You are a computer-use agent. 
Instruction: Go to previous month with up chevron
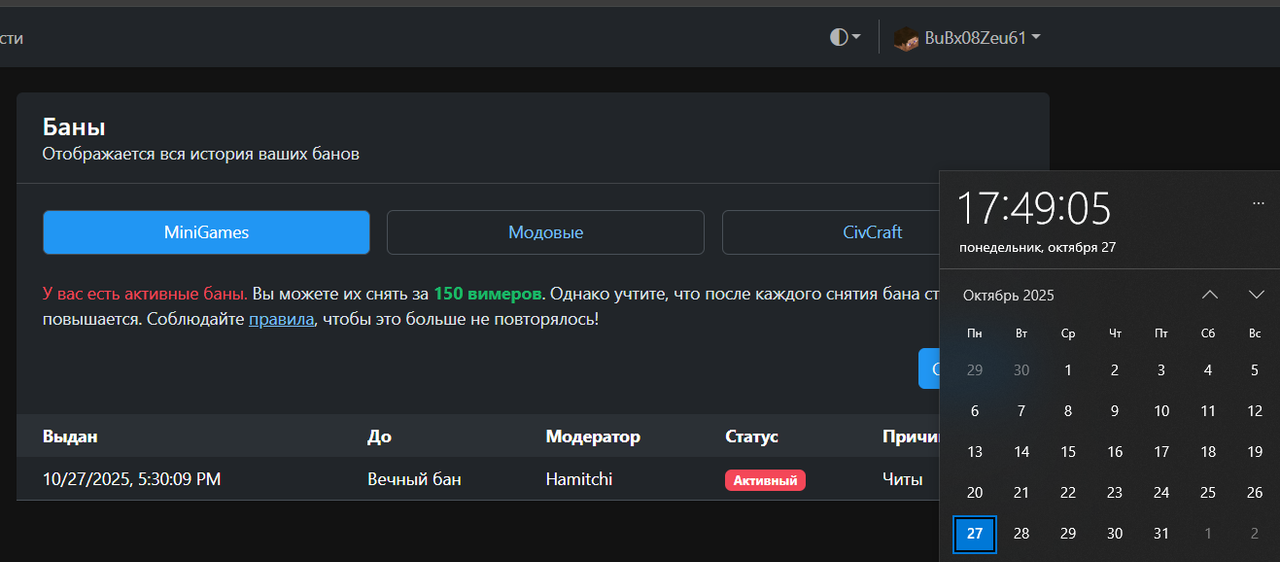[x=1210, y=294]
